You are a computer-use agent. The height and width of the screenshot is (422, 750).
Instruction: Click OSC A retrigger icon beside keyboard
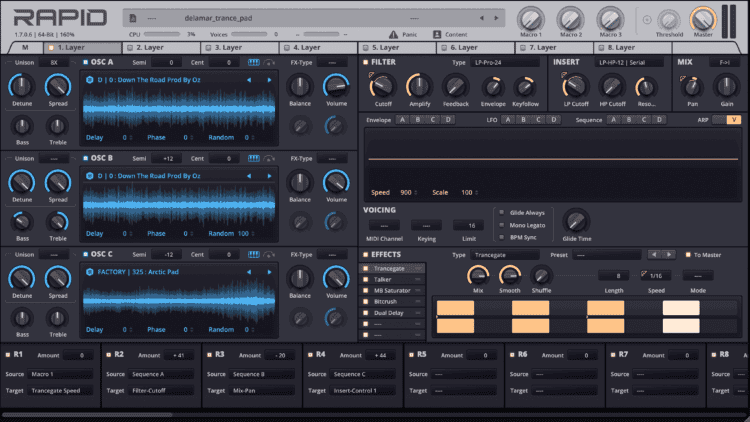point(269,62)
